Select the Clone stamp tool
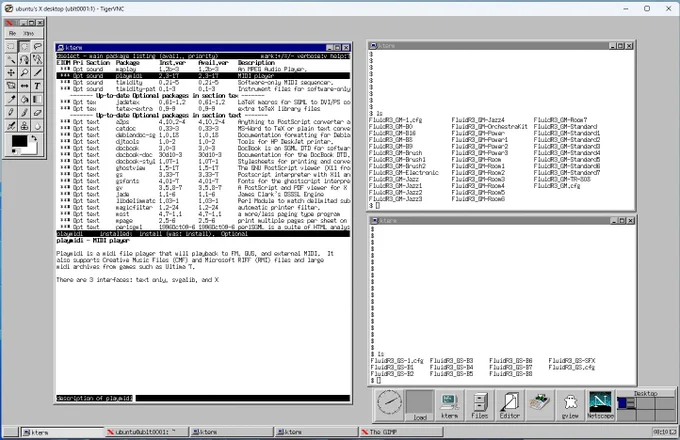Viewport: 680px width, 440px height. pos(24,126)
